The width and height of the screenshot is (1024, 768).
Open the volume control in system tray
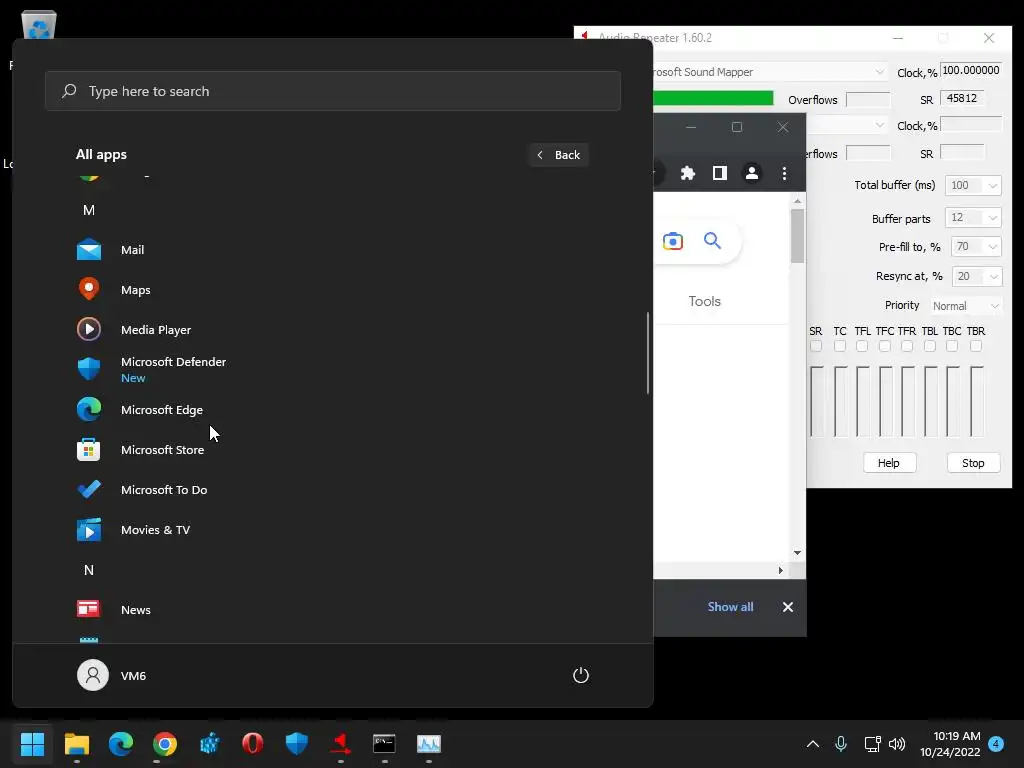(897, 744)
